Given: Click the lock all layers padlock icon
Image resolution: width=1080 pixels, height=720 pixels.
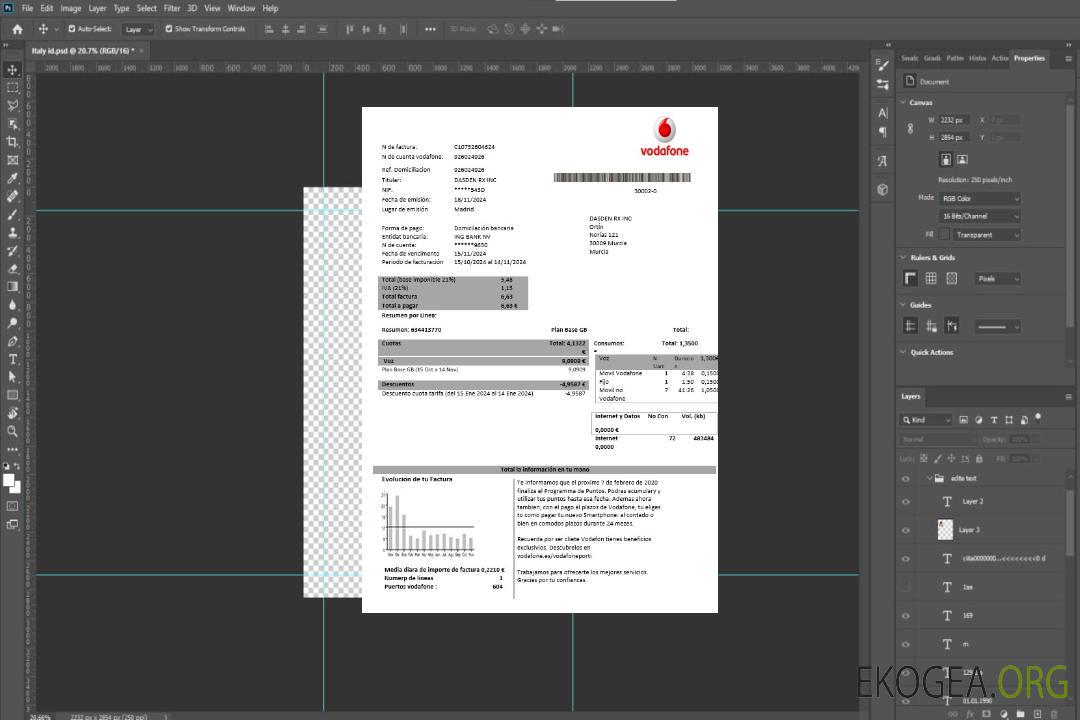Looking at the screenshot, I should [979, 459].
